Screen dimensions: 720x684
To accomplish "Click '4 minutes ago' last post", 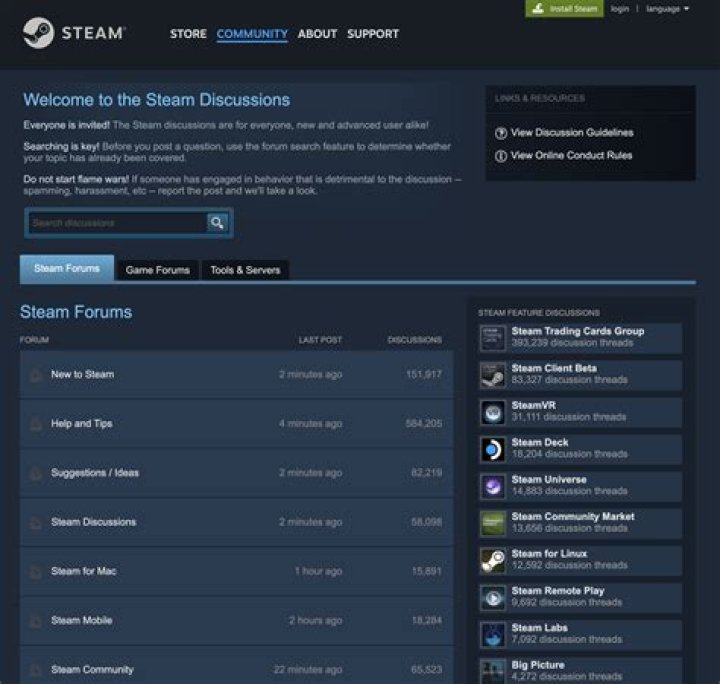I will point(310,424).
